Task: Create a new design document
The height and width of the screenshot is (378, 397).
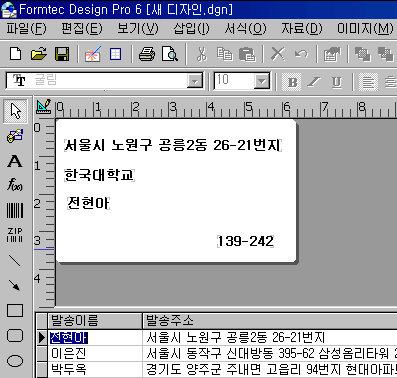Action: (16, 54)
